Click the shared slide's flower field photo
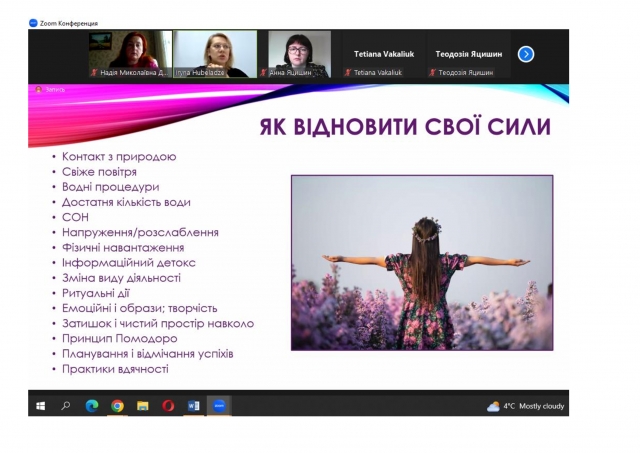The height and width of the screenshot is (453, 640). (421, 262)
